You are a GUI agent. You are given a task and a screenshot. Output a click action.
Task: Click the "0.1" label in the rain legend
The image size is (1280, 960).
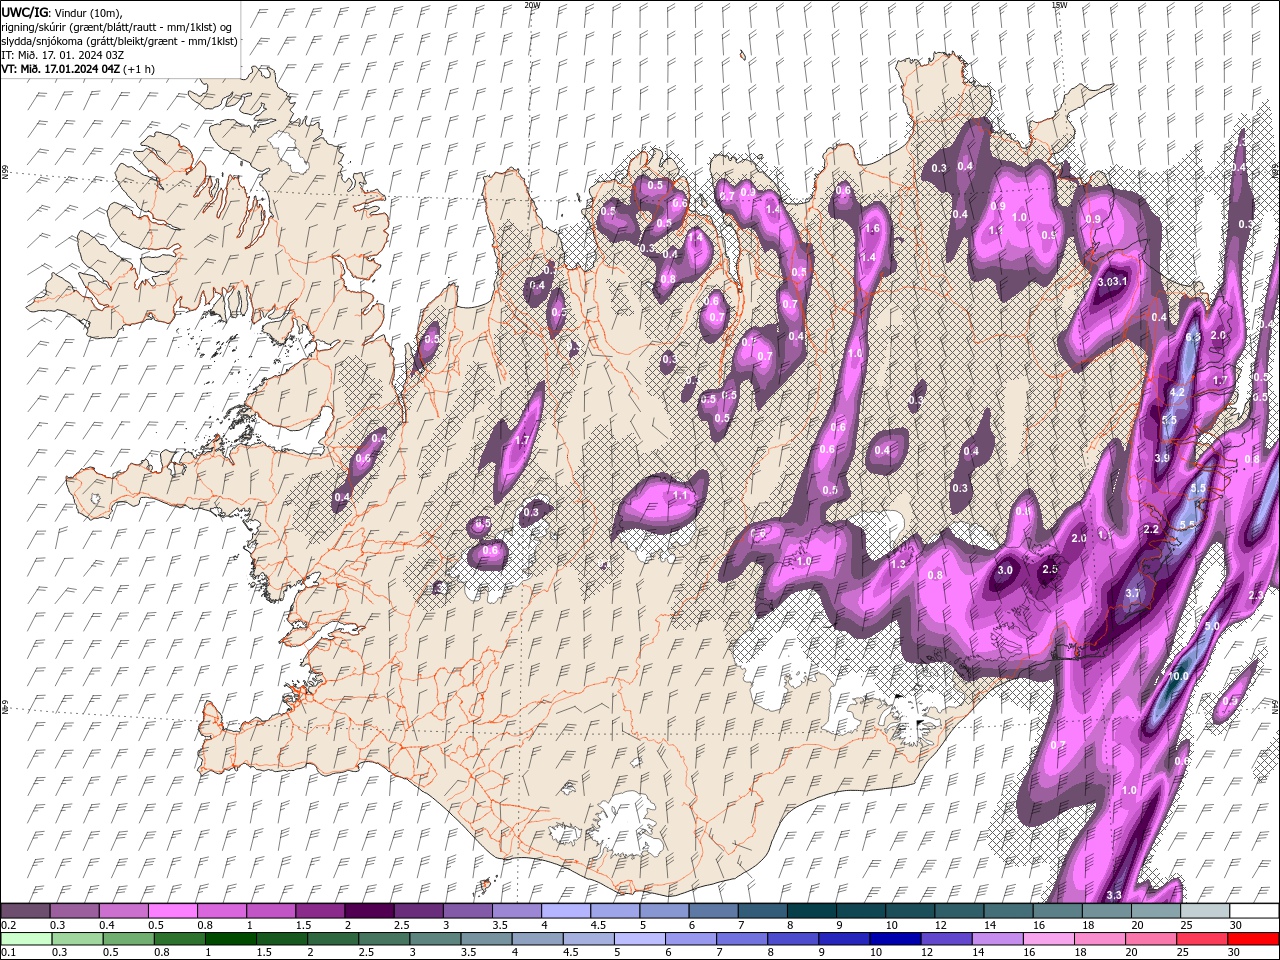click(x=9, y=953)
